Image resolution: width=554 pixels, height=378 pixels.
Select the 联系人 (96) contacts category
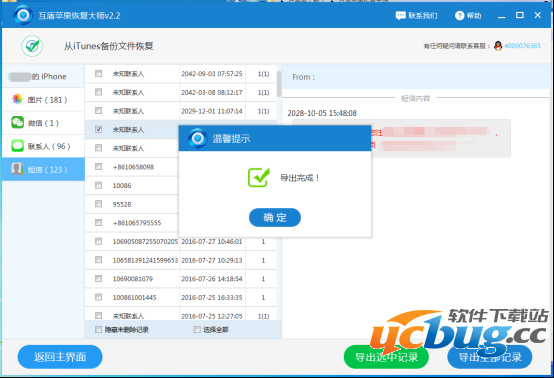[x=43, y=146]
